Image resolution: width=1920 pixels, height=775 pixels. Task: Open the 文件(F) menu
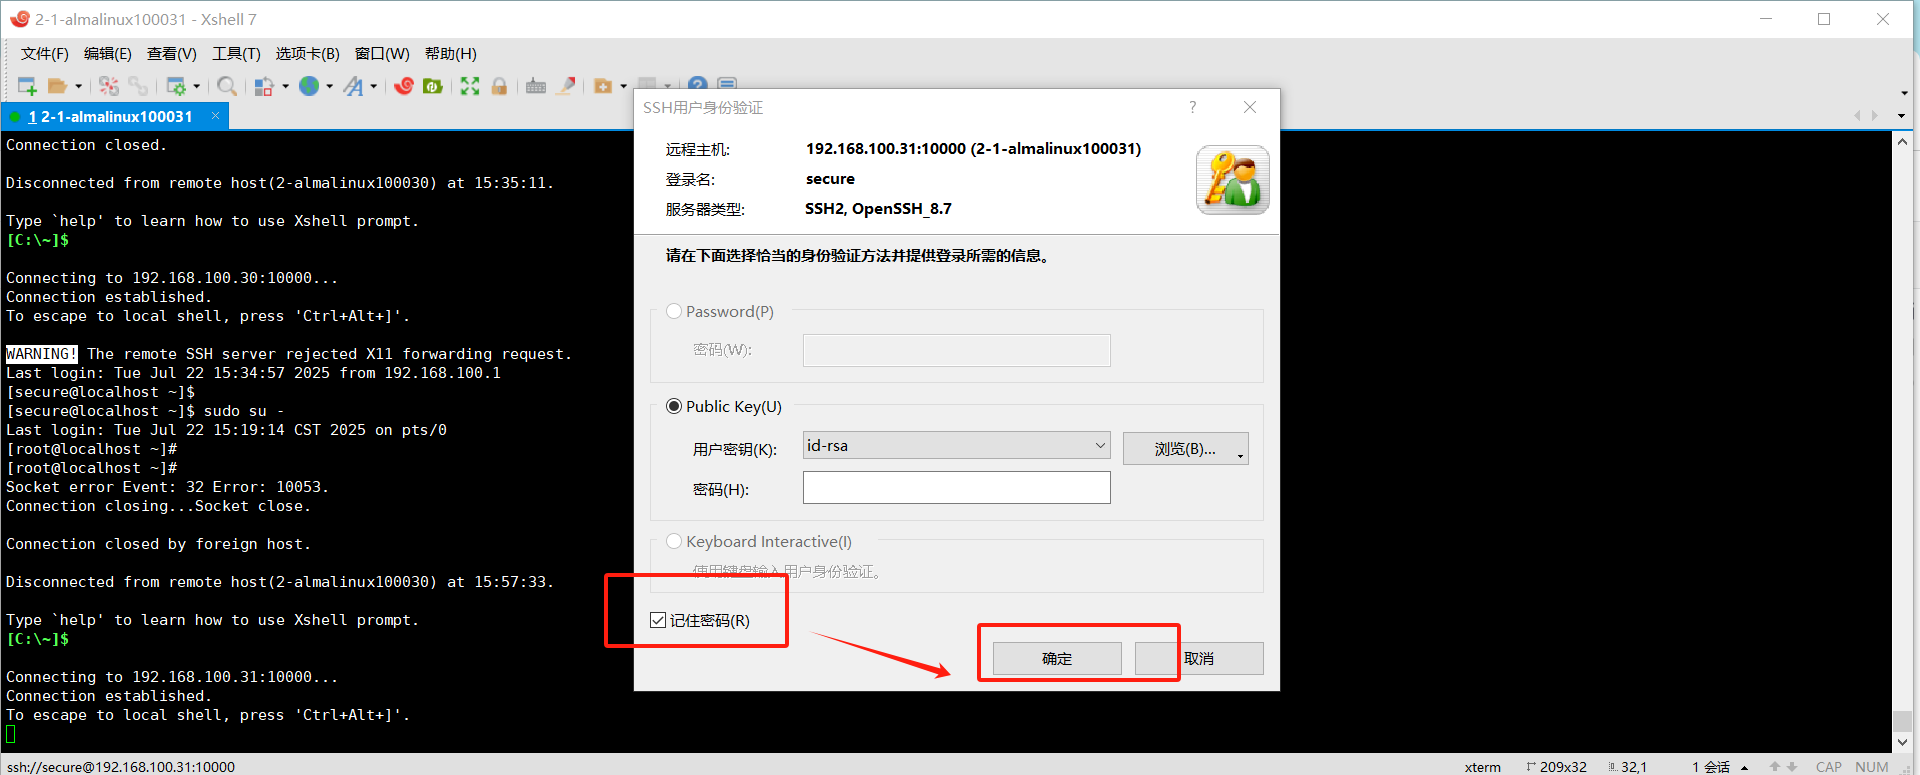(x=45, y=53)
